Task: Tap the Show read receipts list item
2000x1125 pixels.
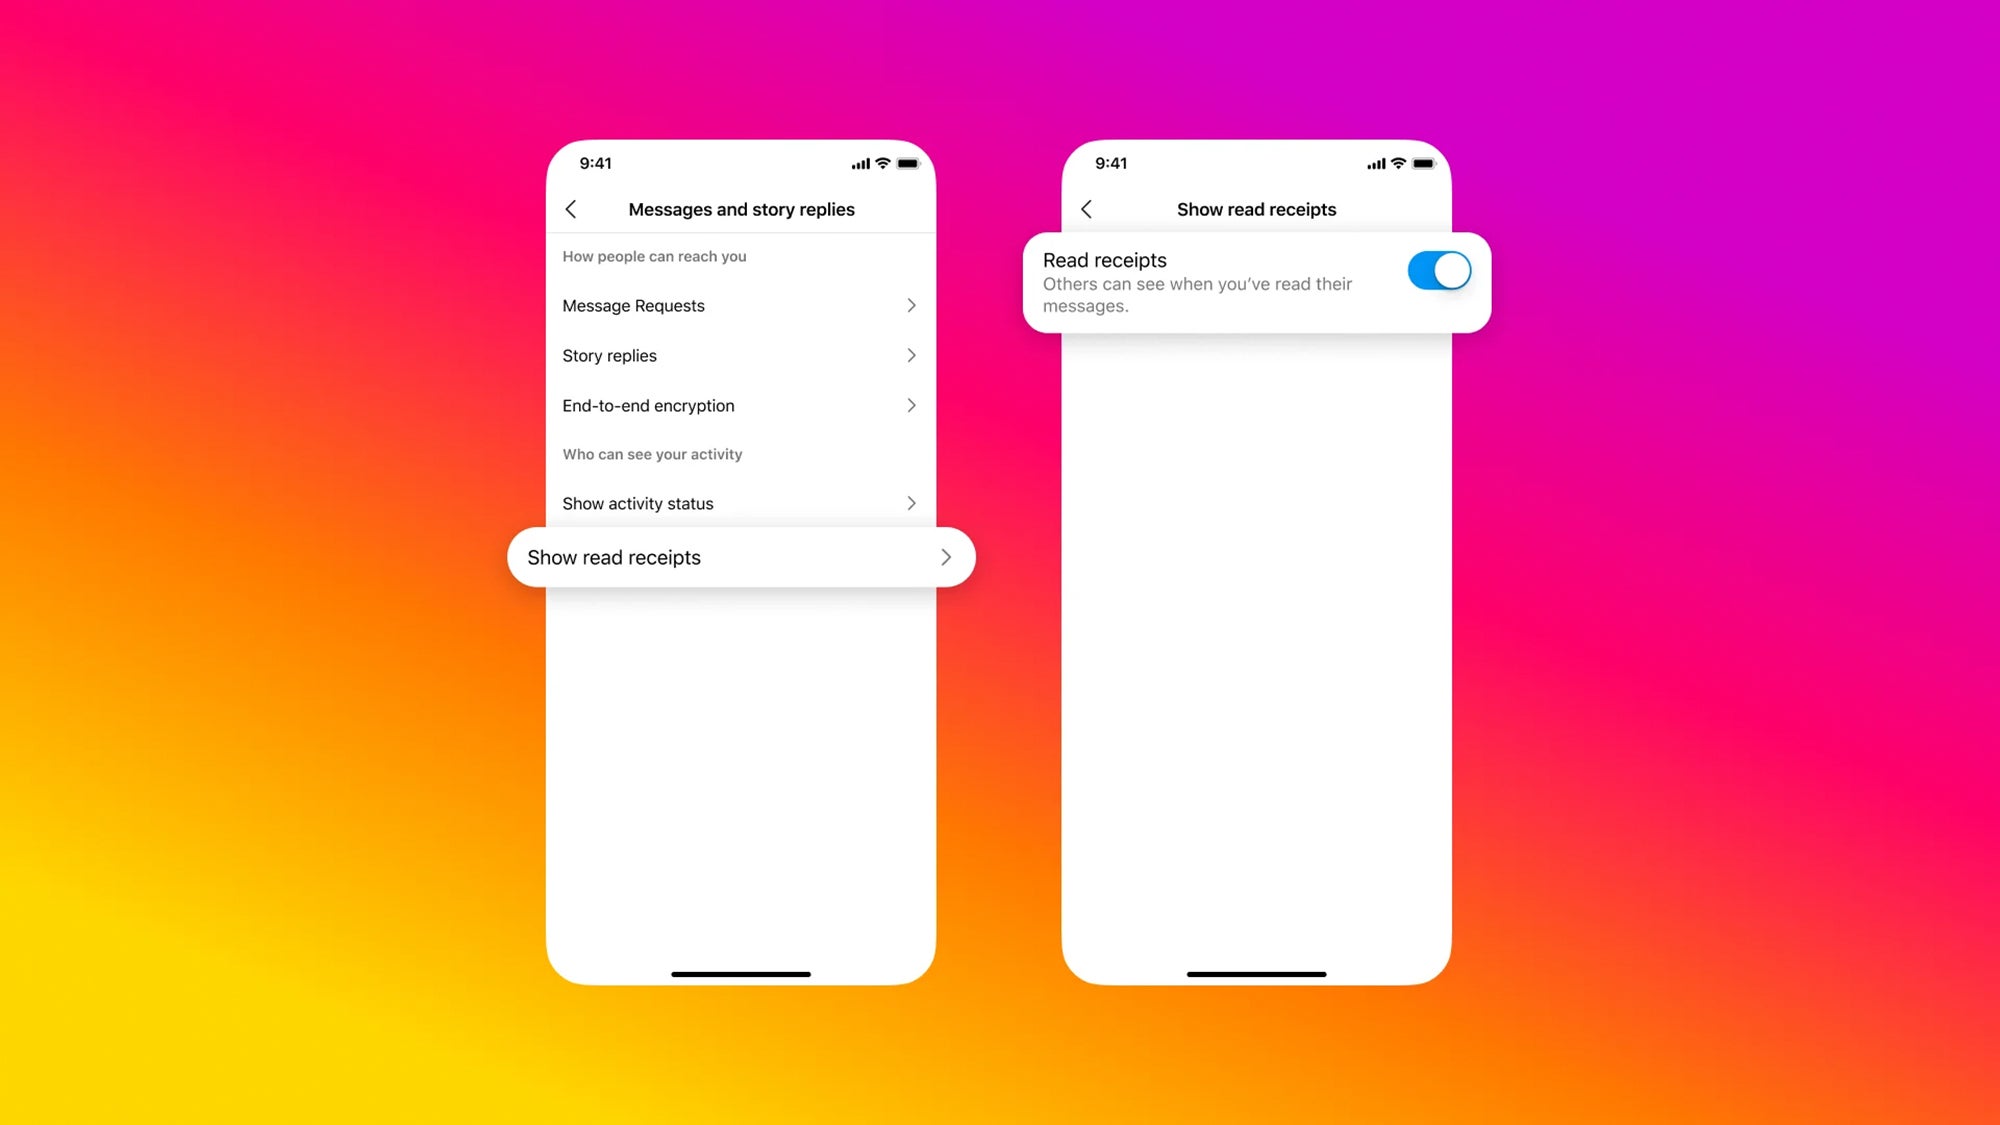Action: click(738, 556)
